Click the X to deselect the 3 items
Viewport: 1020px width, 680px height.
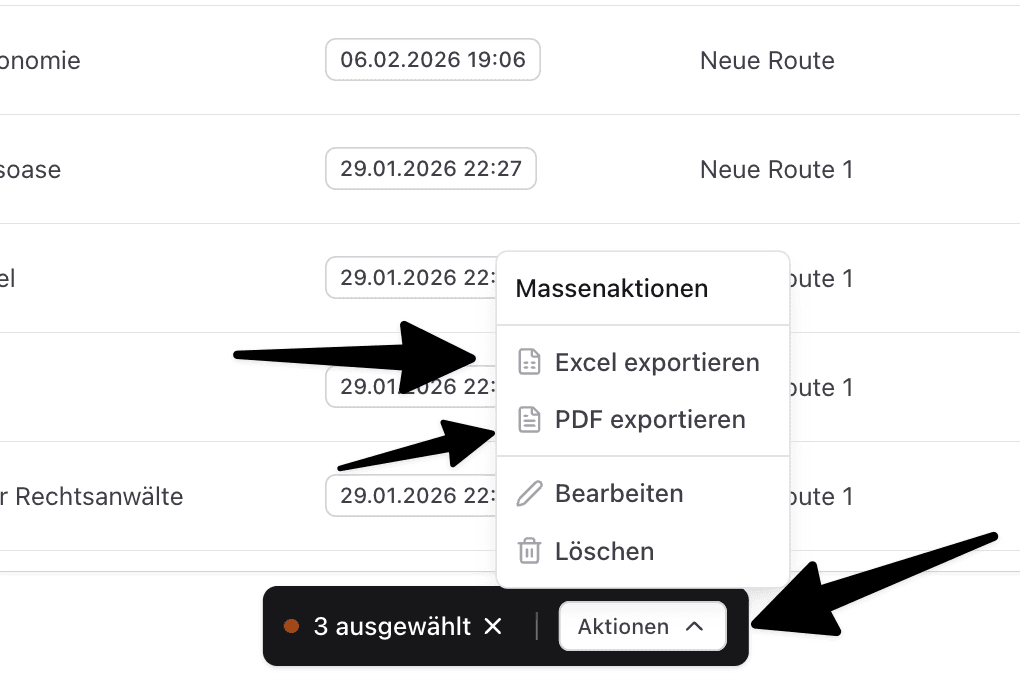(493, 626)
